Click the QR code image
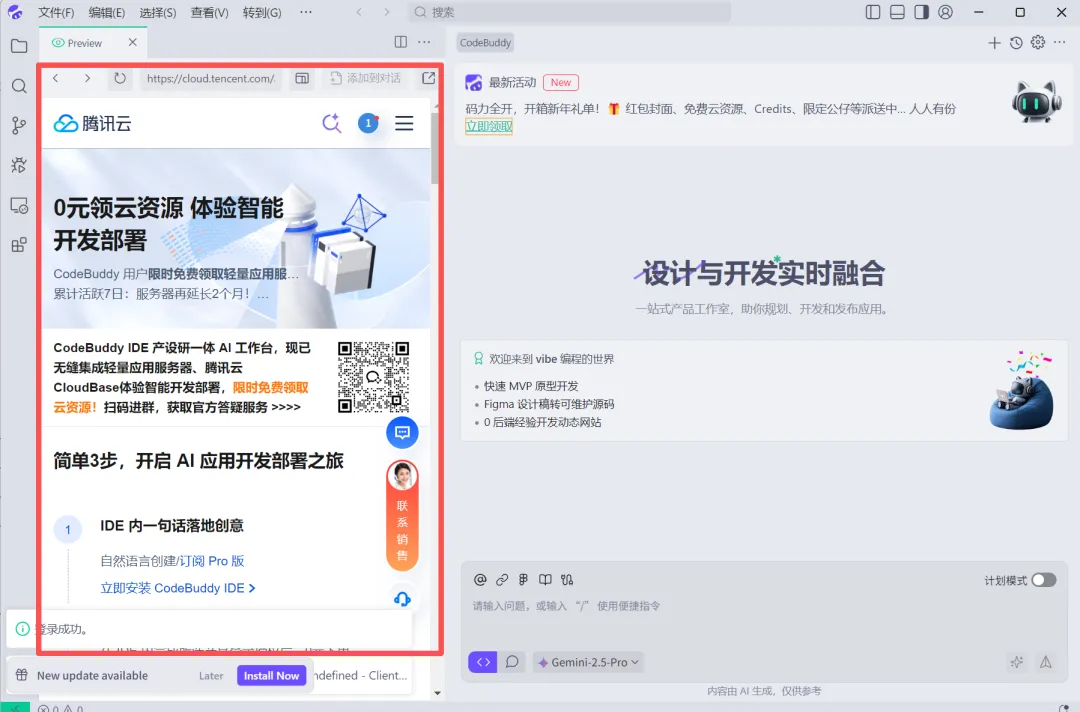Image resolution: width=1080 pixels, height=712 pixels. (x=373, y=377)
